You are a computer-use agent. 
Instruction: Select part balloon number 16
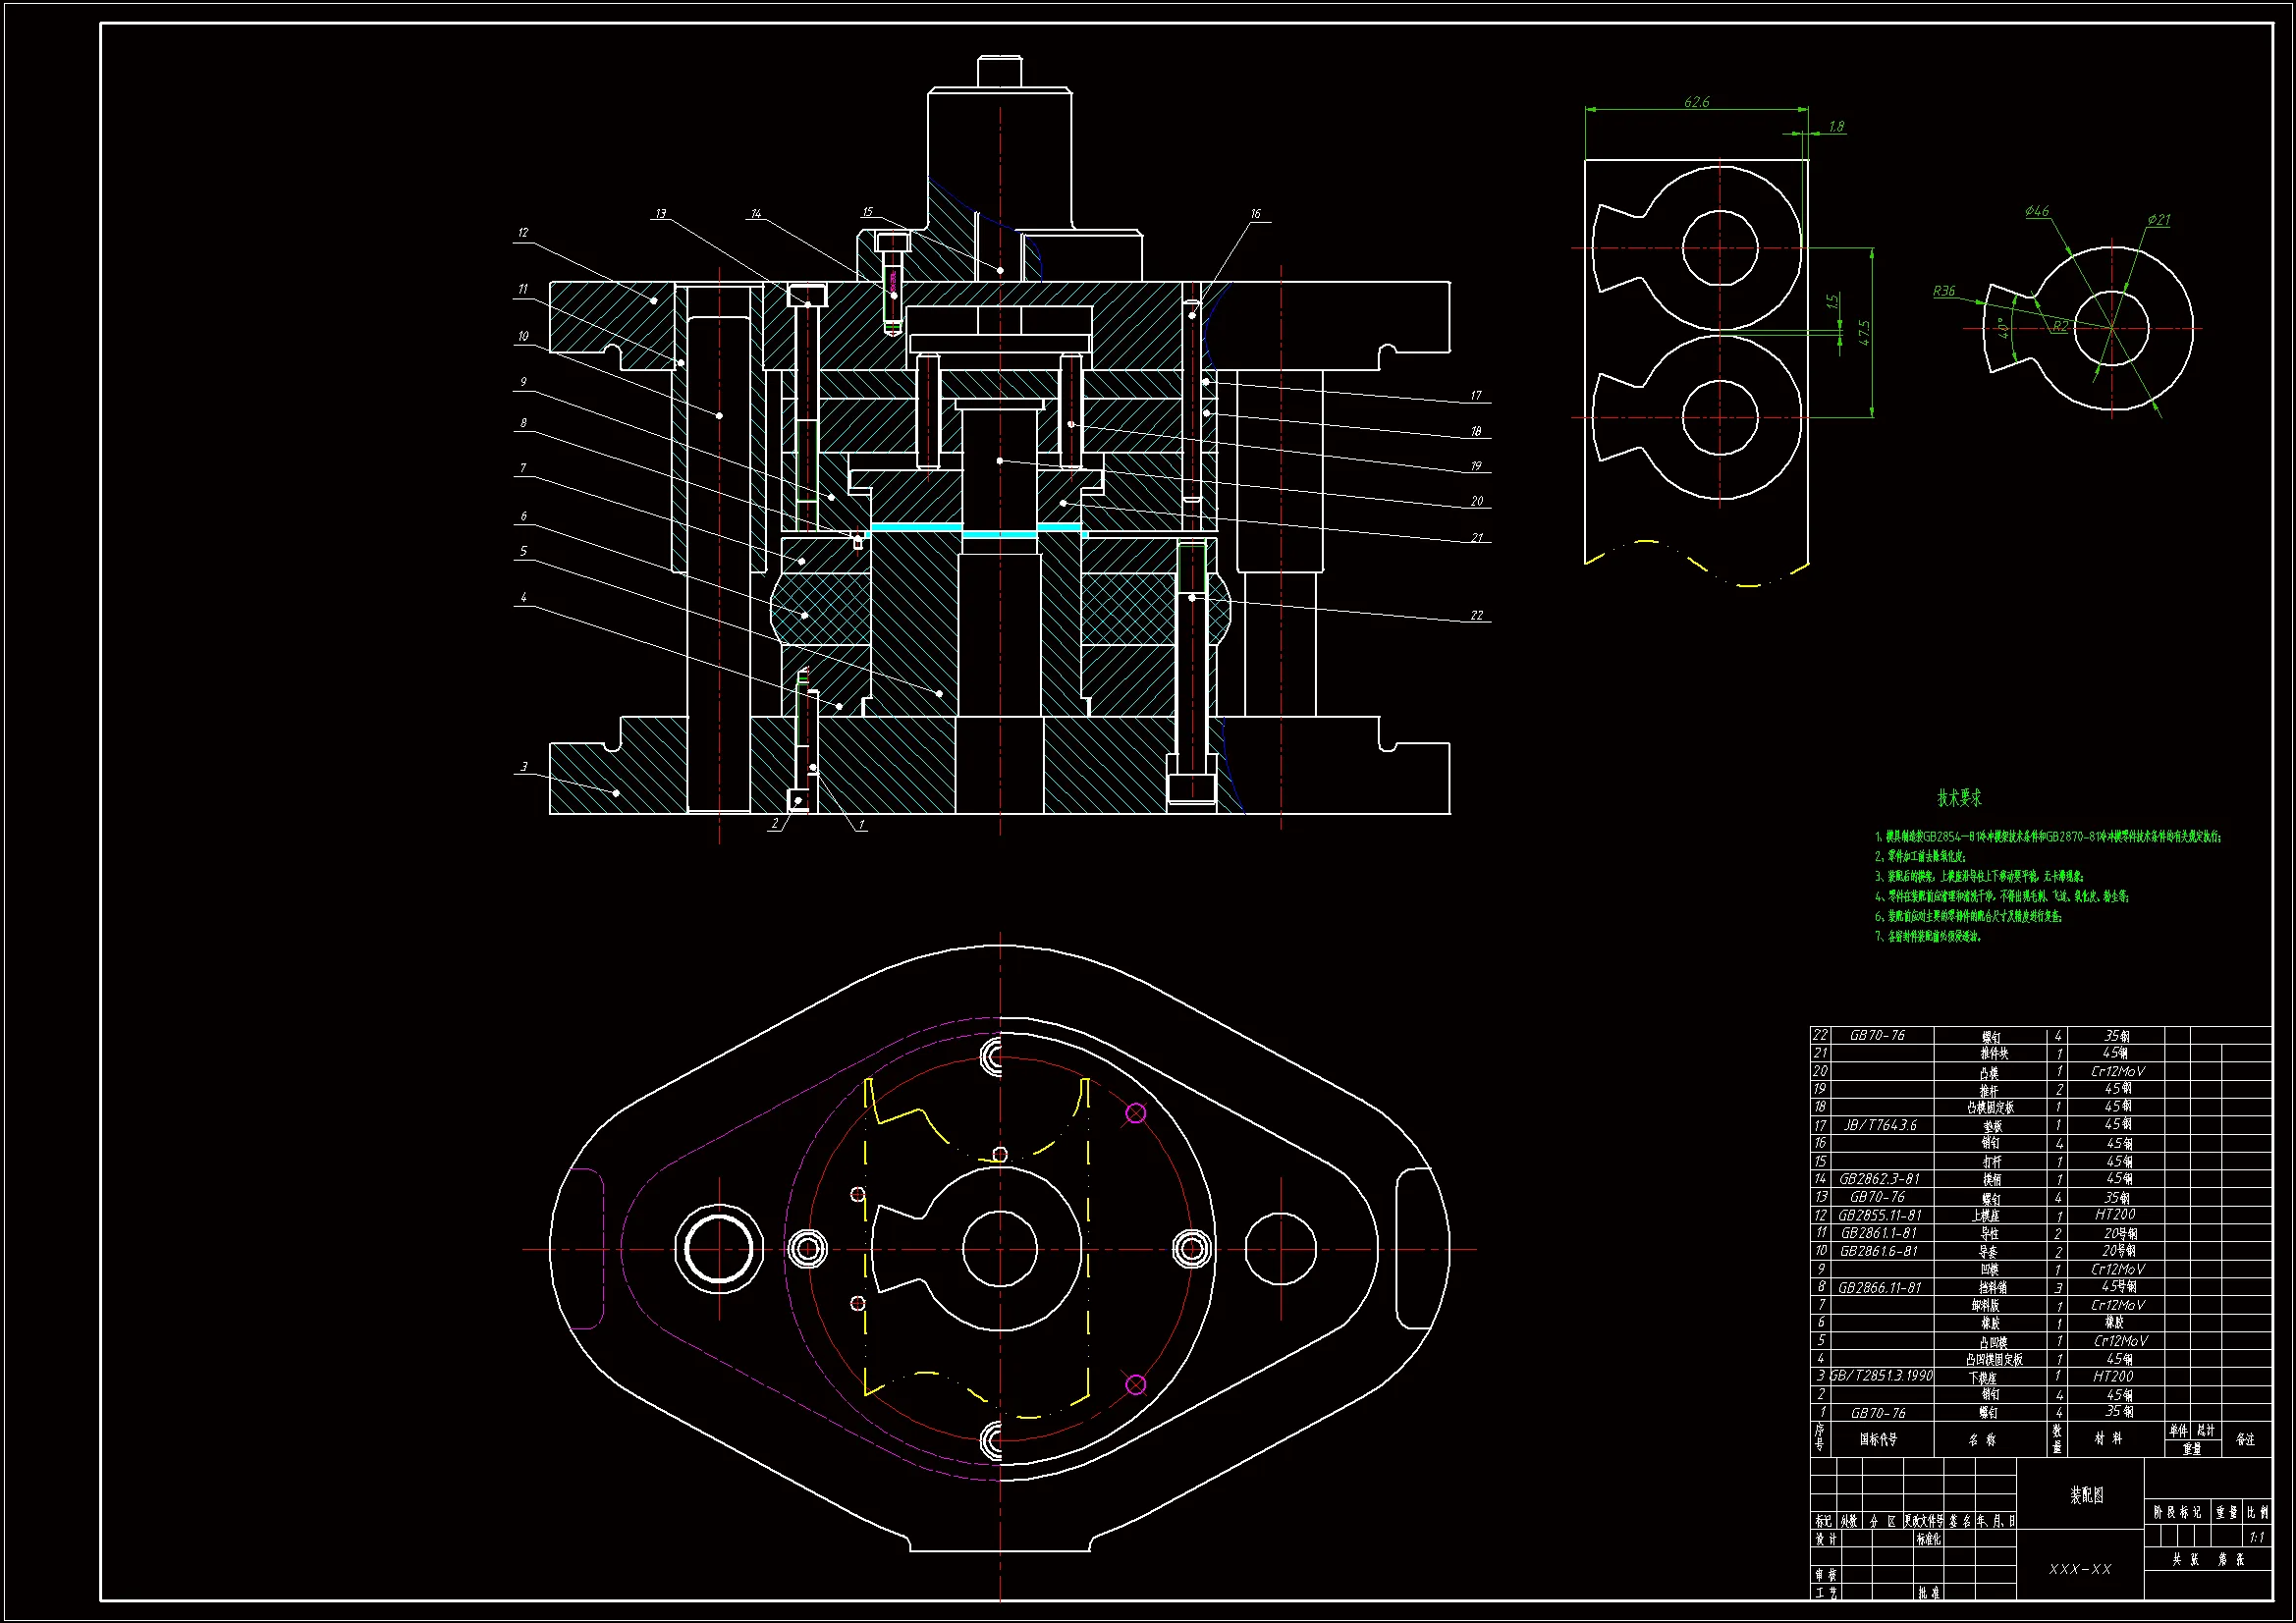1255,213
